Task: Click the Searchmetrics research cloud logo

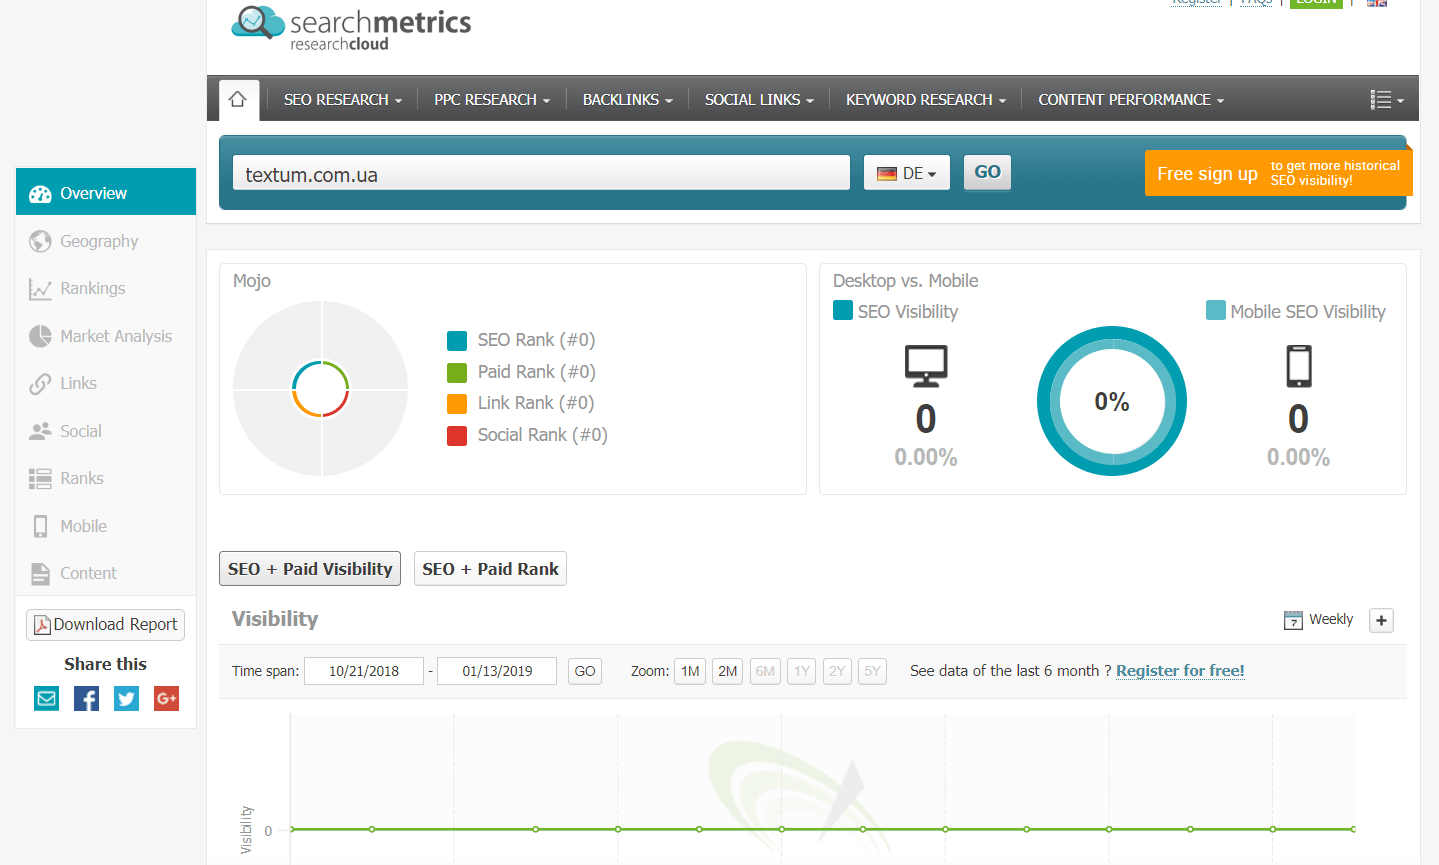Action: click(351, 27)
